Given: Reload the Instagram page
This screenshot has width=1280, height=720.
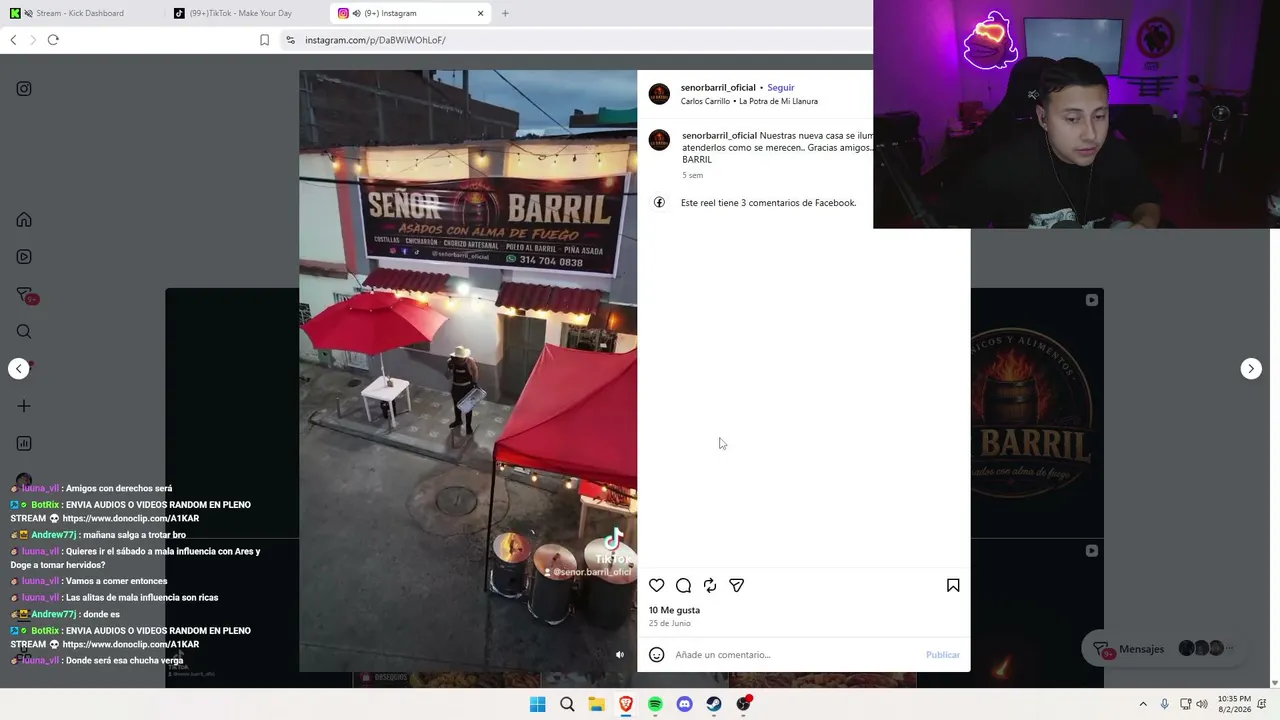Looking at the screenshot, I should point(53,40).
